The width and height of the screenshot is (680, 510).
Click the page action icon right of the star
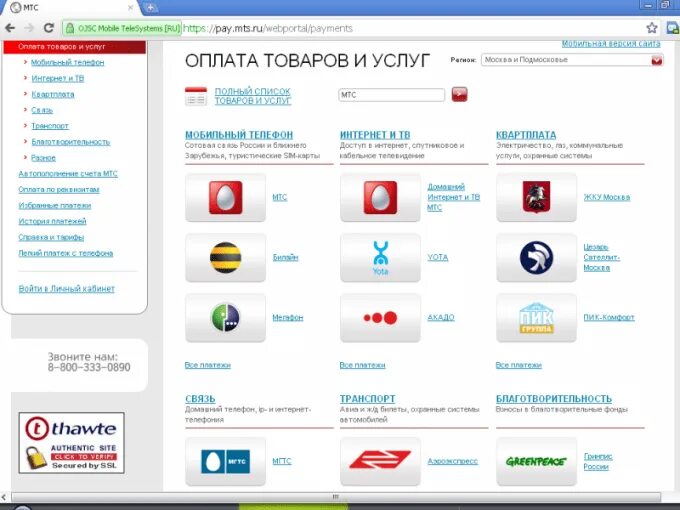(673, 28)
